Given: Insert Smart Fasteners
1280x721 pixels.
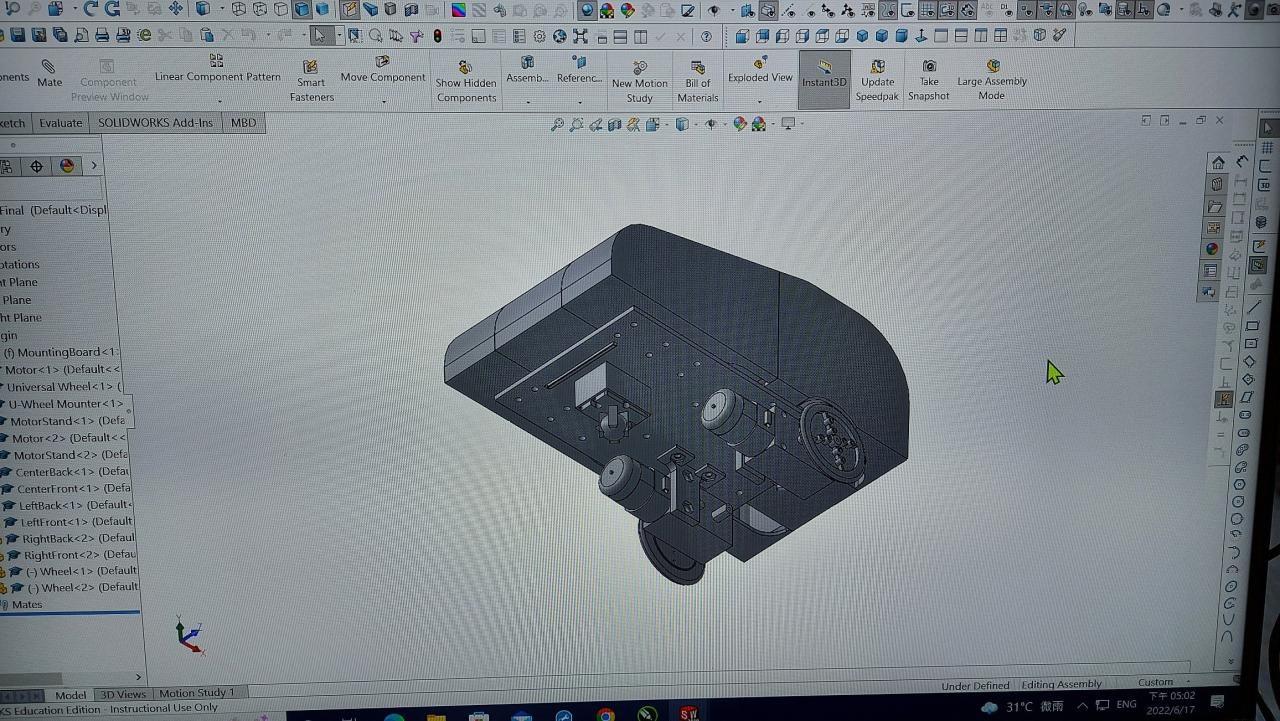Looking at the screenshot, I should pyautogui.click(x=311, y=81).
